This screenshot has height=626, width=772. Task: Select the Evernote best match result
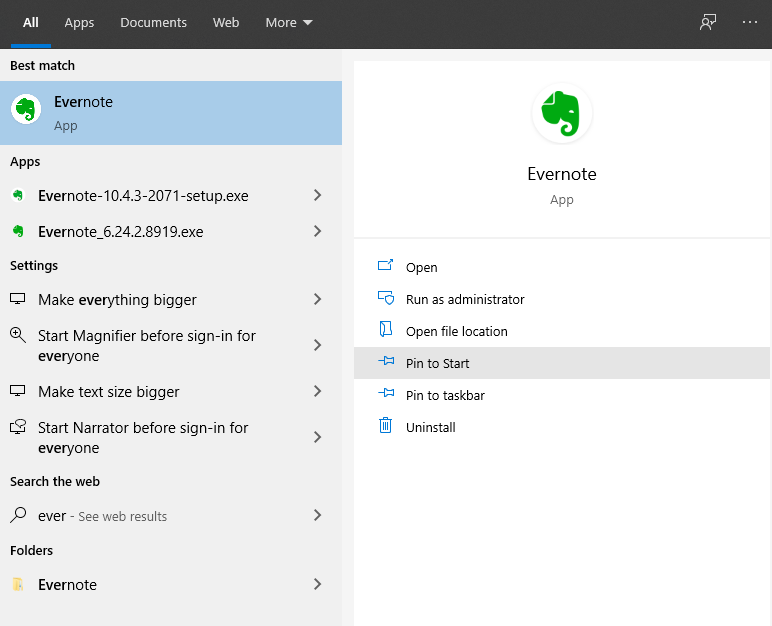[170, 113]
